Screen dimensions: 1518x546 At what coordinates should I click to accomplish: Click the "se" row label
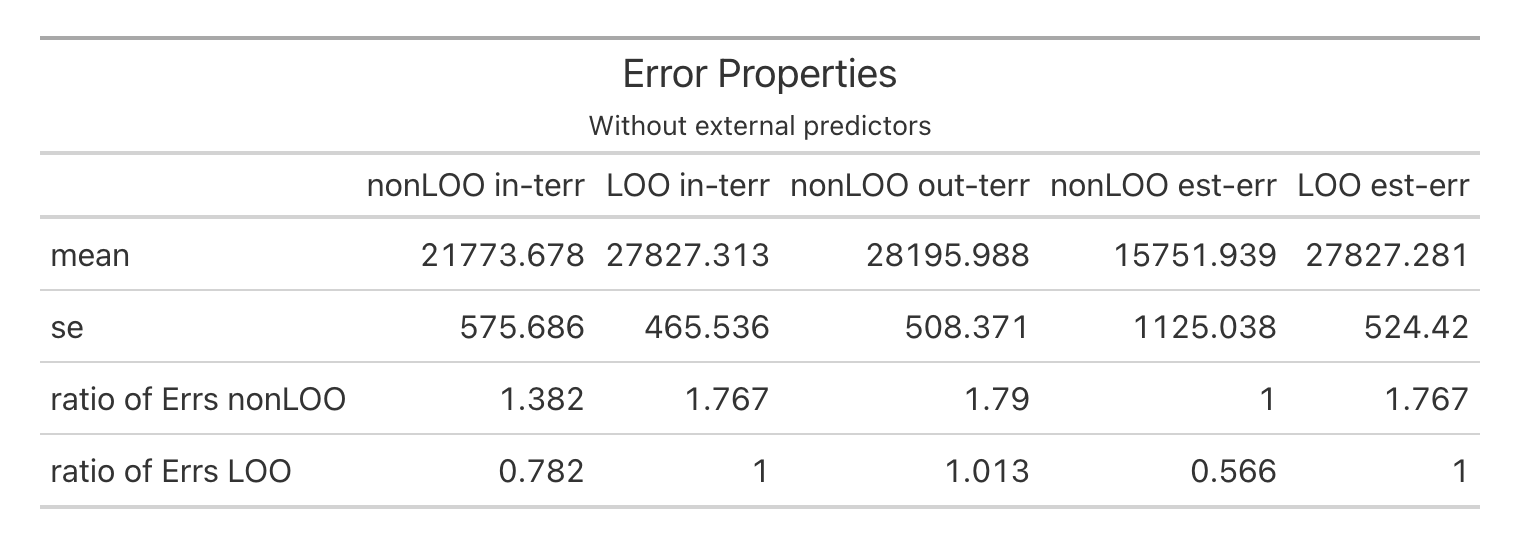coord(67,327)
